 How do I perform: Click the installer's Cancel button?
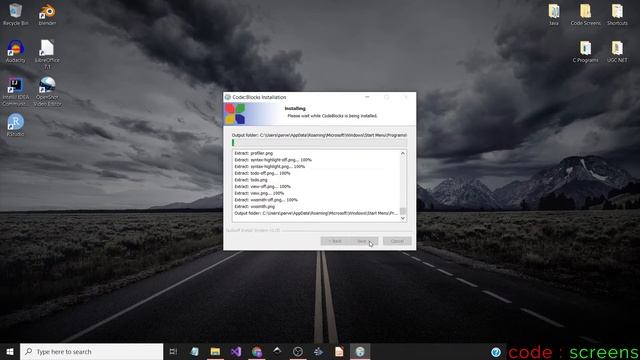click(397, 241)
